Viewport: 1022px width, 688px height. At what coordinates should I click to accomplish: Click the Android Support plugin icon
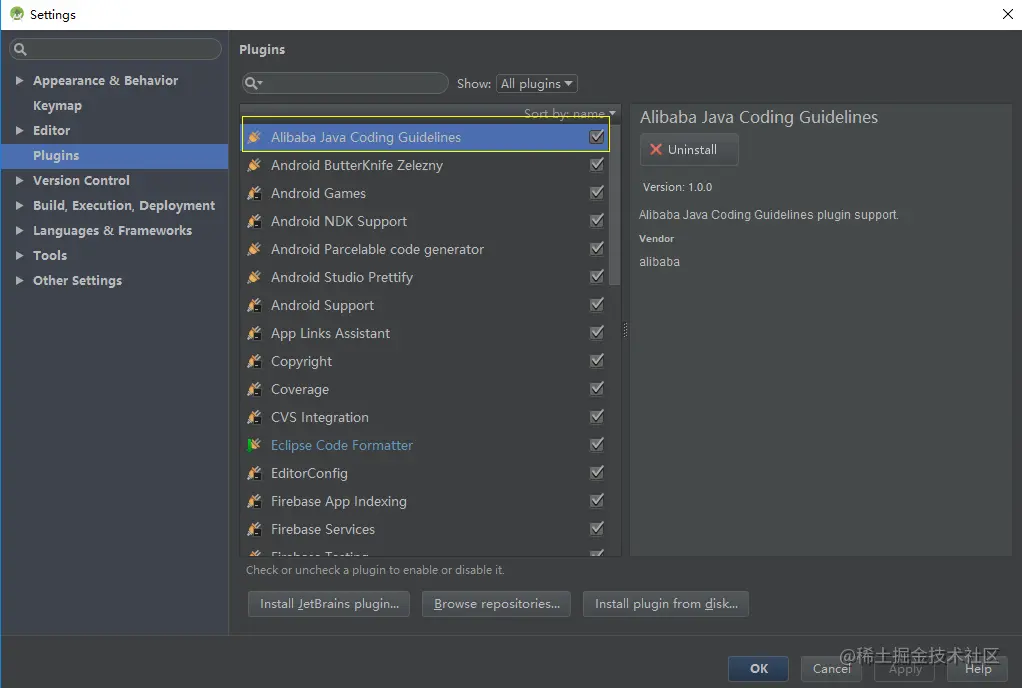tap(254, 306)
